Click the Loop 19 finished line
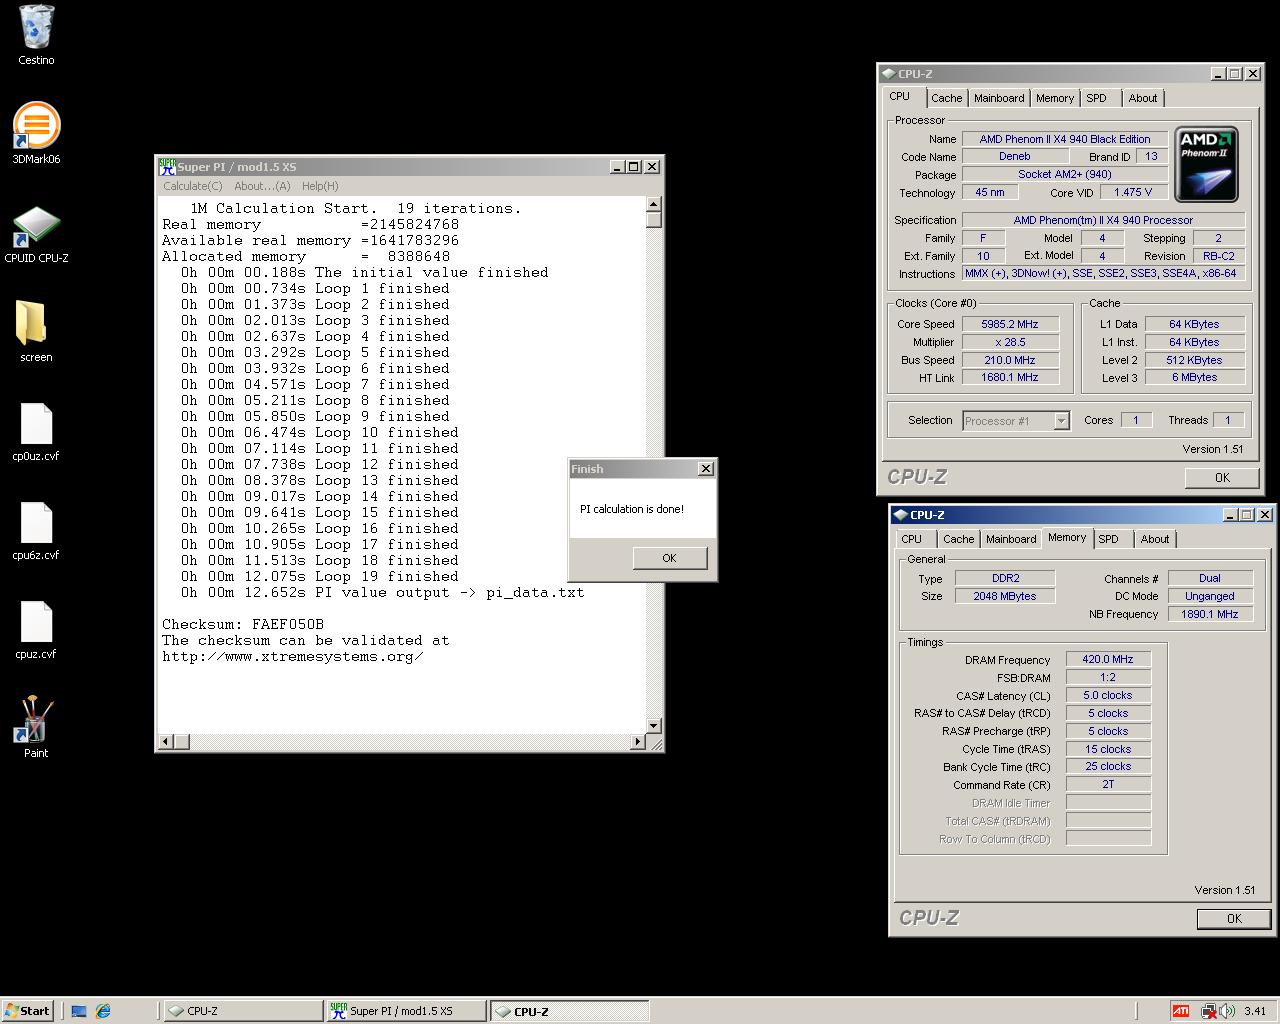The image size is (1280, 1024). (x=320, y=576)
